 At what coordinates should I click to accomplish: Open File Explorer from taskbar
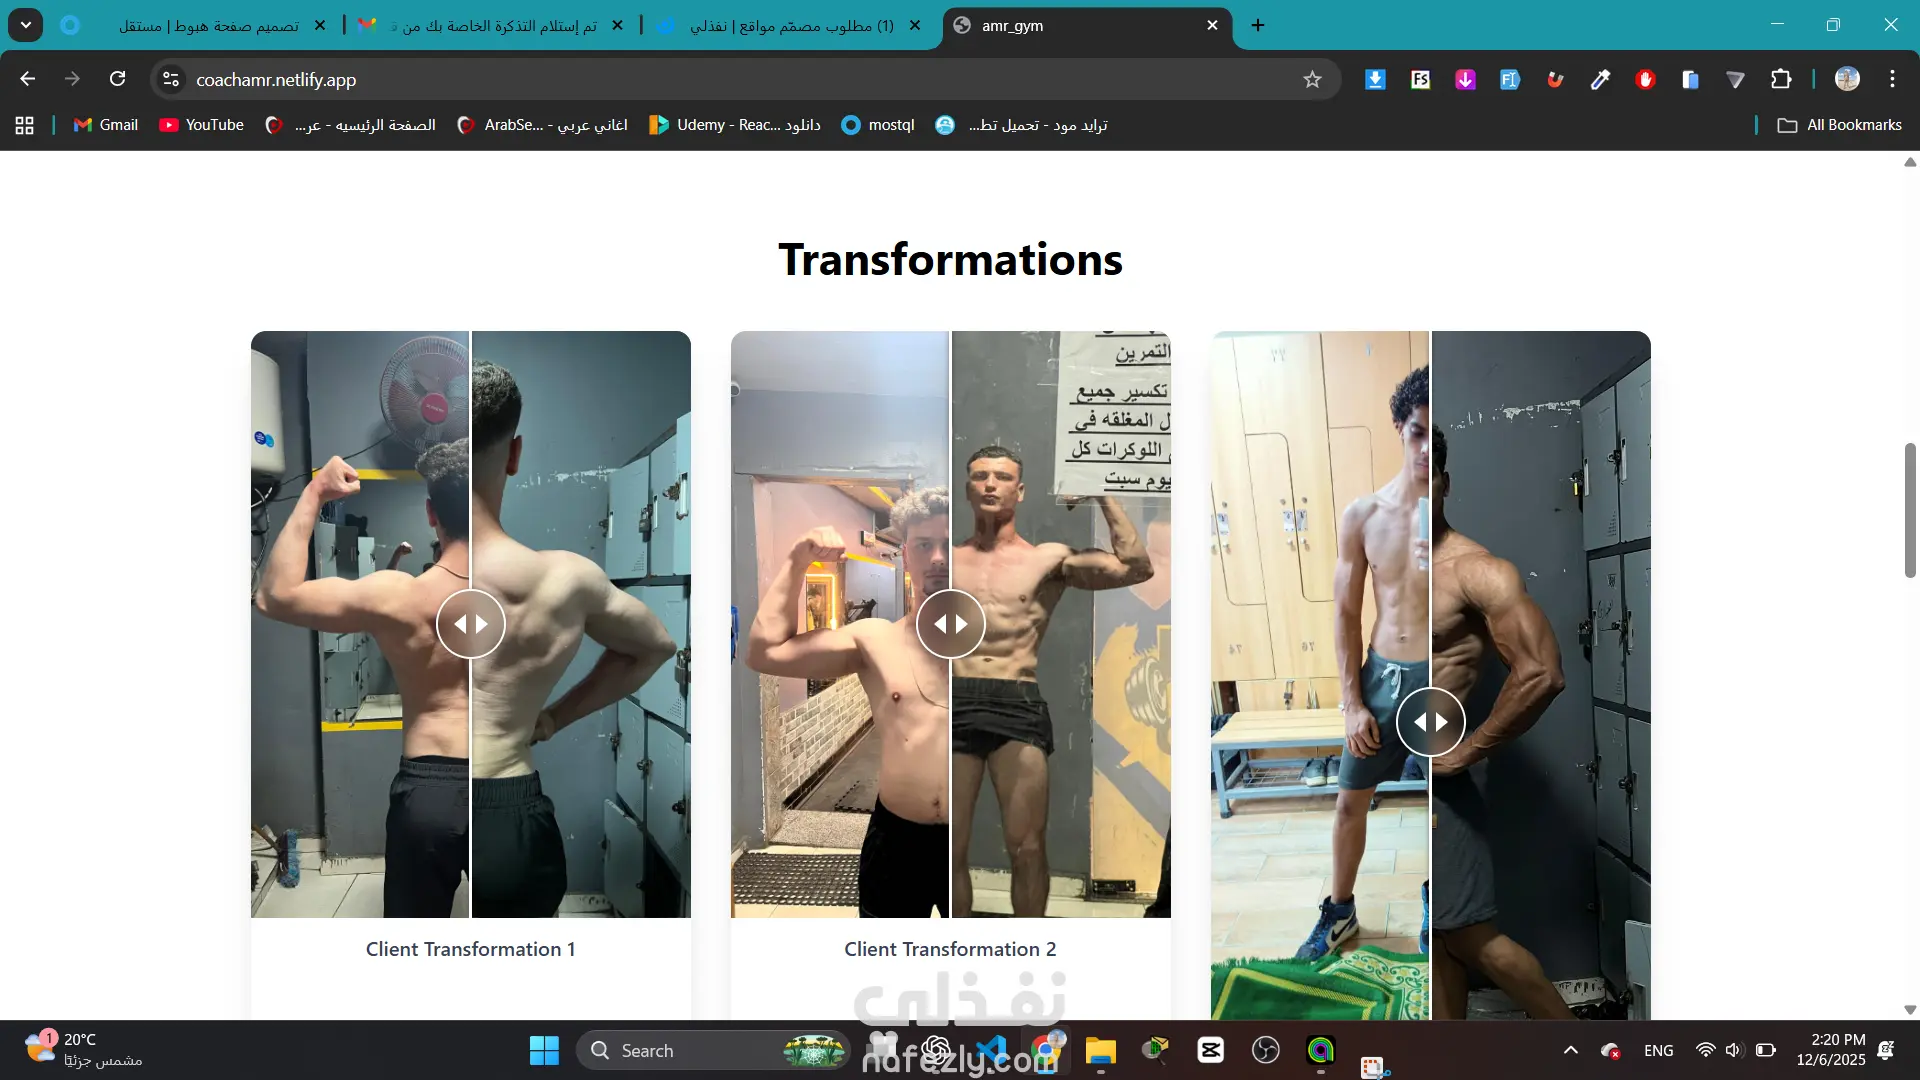point(1100,1050)
